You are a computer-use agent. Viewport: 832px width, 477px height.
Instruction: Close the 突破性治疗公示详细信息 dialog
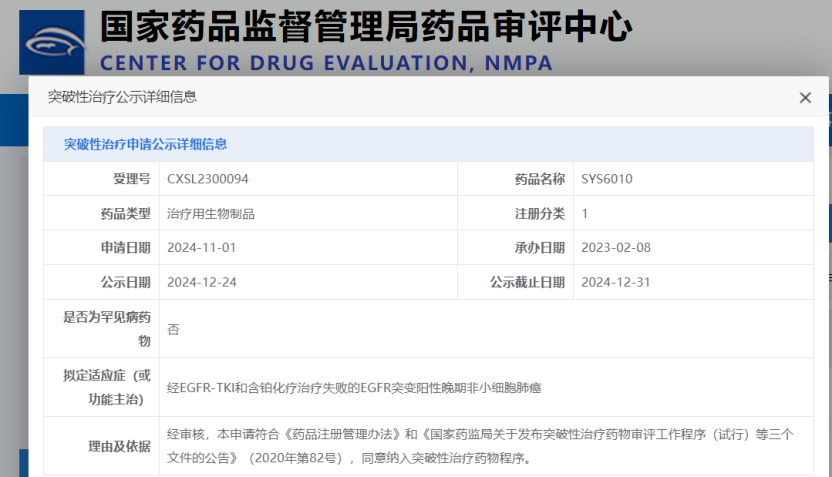point(805,98)
